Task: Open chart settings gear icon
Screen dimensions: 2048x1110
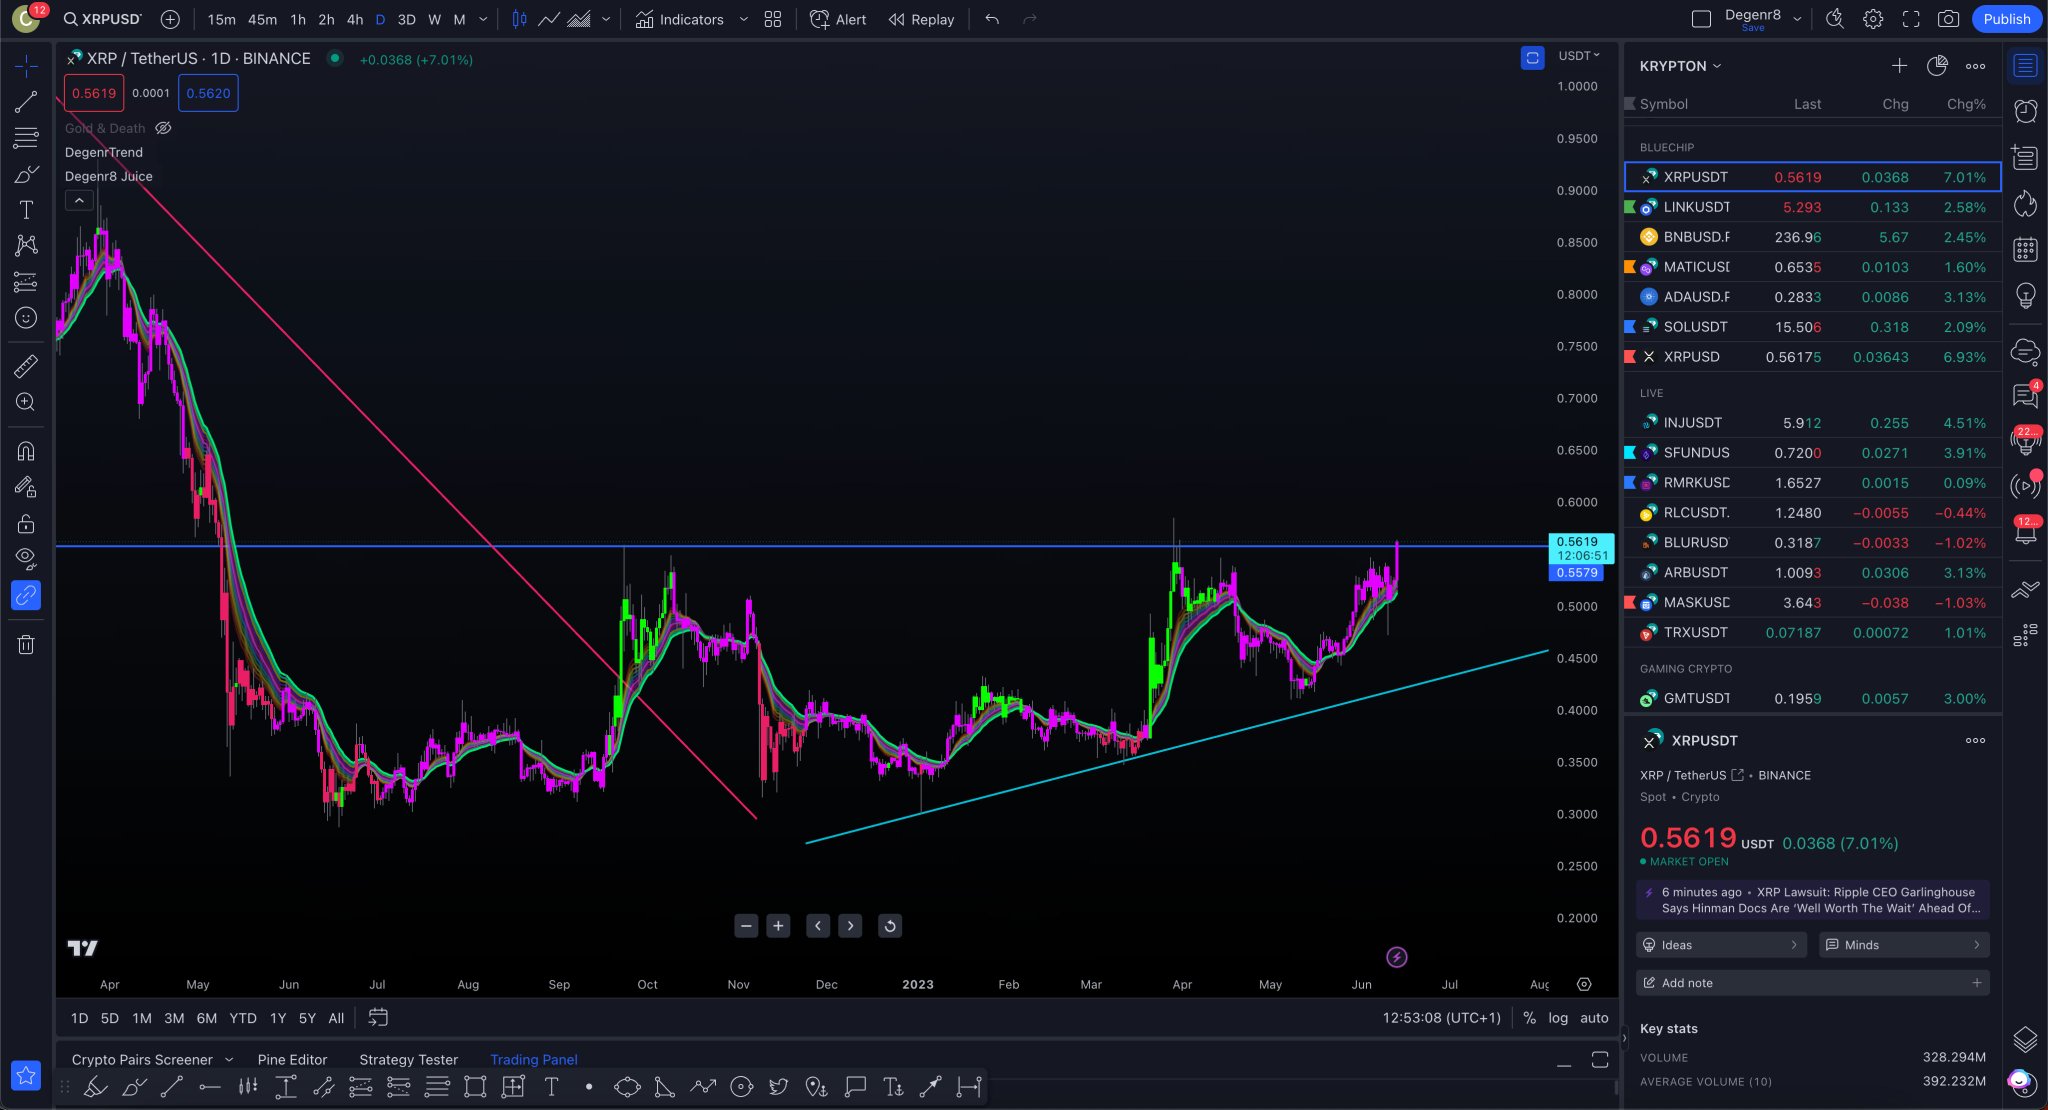Action: (x=1873, y=19)
